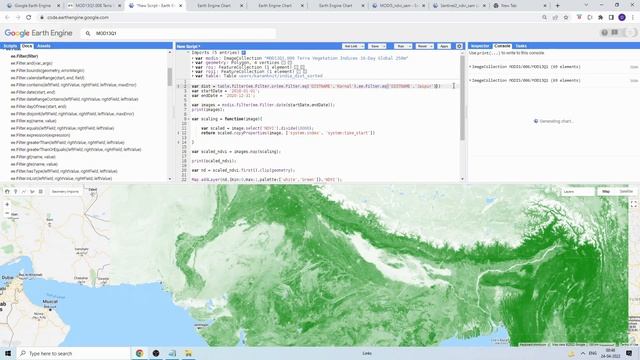The image size is (640, 360).
Task: Open the Windows Start menu
Action: [8, 353]
